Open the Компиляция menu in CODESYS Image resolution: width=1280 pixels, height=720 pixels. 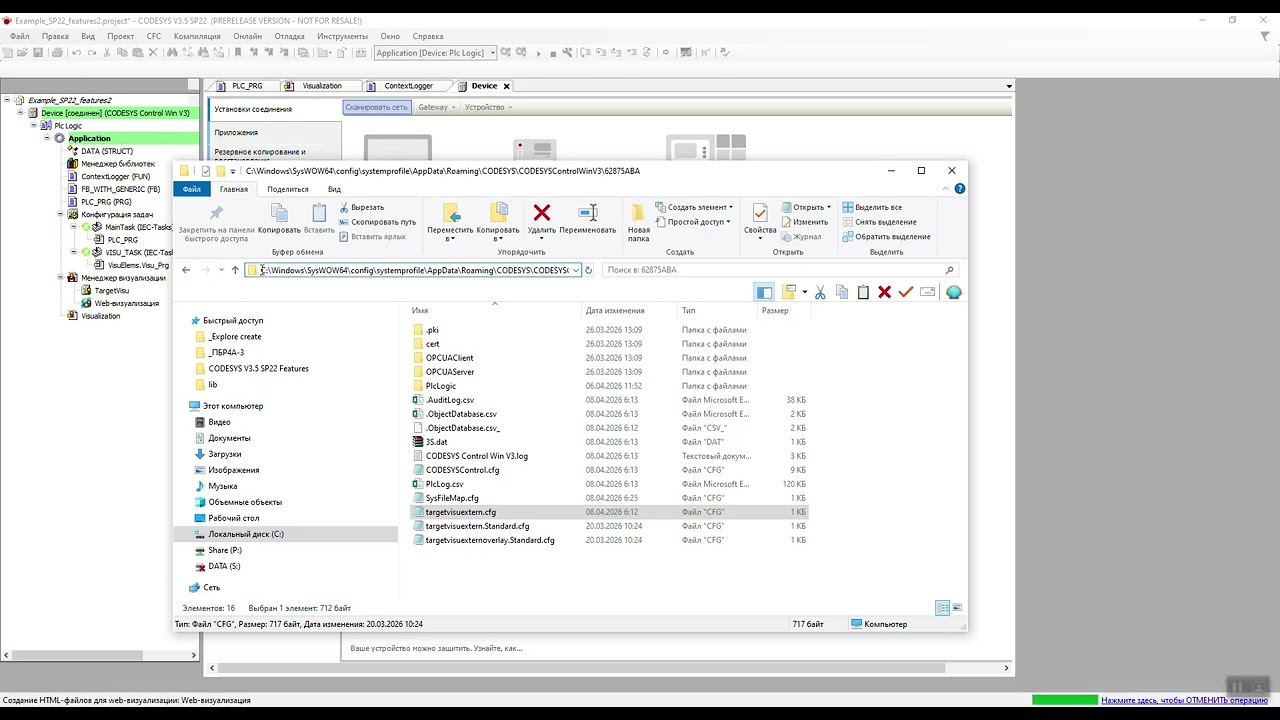click(x=196, y=36)
